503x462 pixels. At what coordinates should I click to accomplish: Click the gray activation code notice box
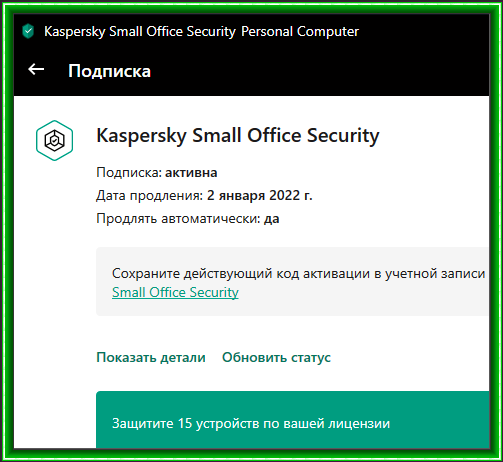293,281
